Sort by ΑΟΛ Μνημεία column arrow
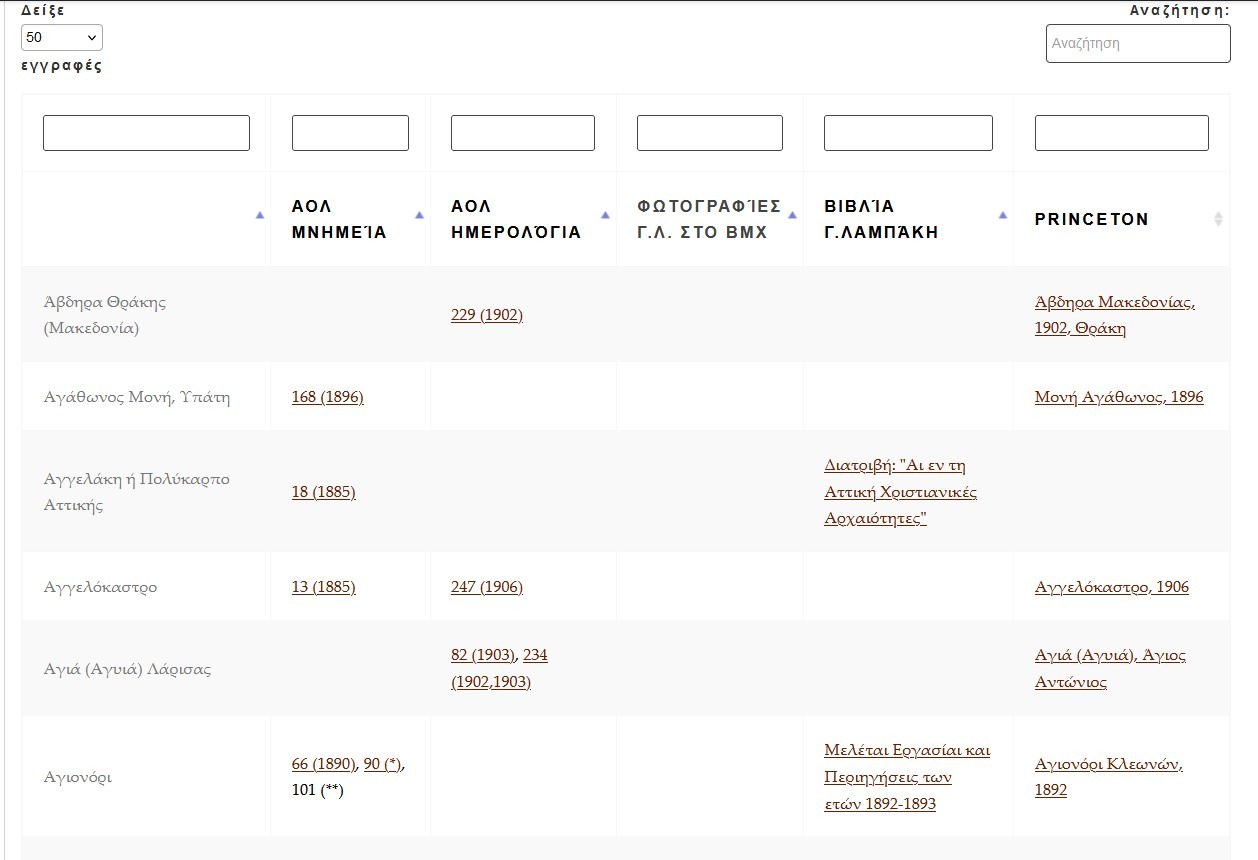The height and width of the screenshot is (860, 1258). point(419,215)
